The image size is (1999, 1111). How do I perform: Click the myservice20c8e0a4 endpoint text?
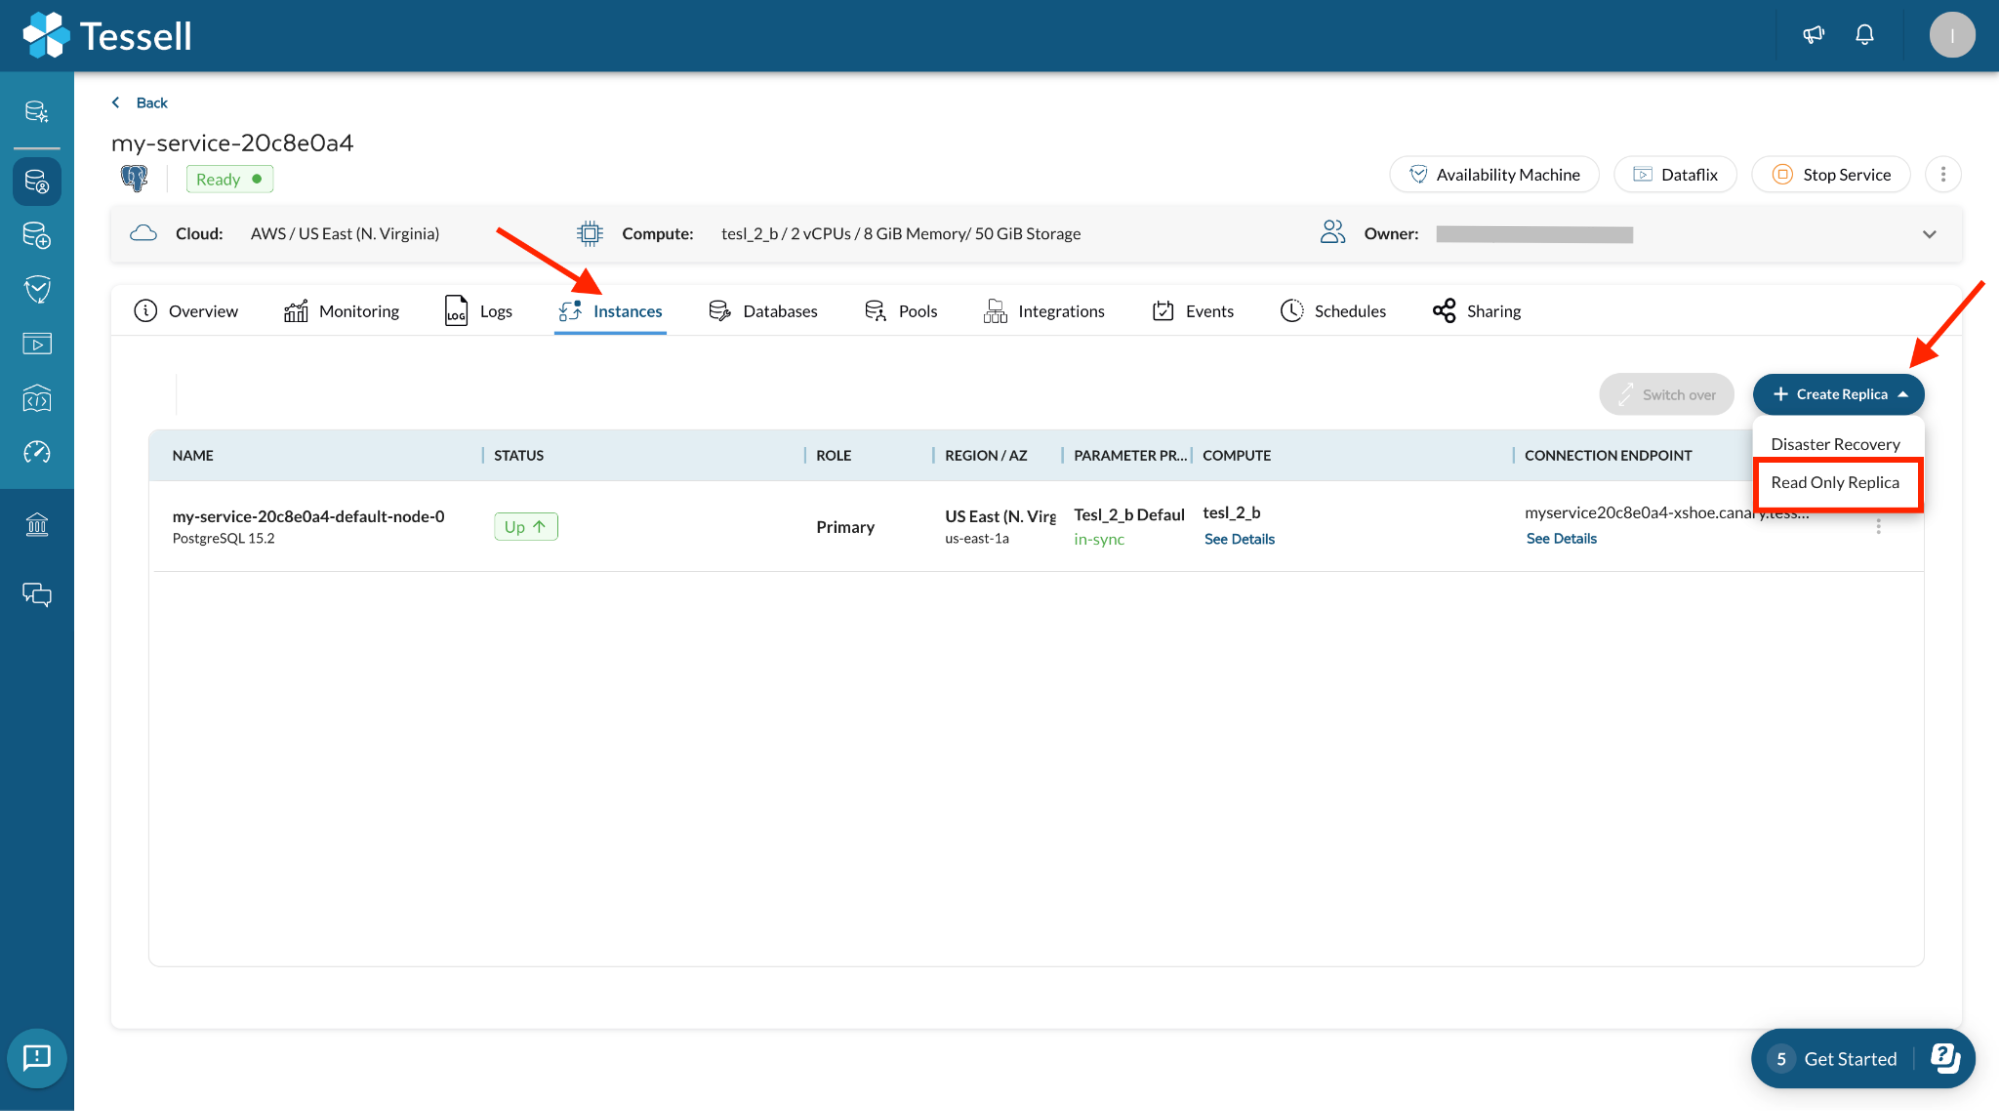coord(1666,513)
